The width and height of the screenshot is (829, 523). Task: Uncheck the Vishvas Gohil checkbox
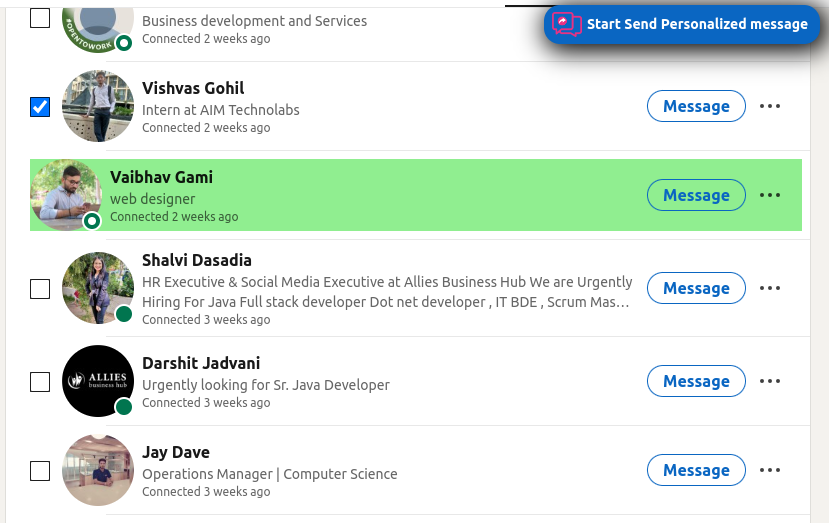tap(40, 106)
